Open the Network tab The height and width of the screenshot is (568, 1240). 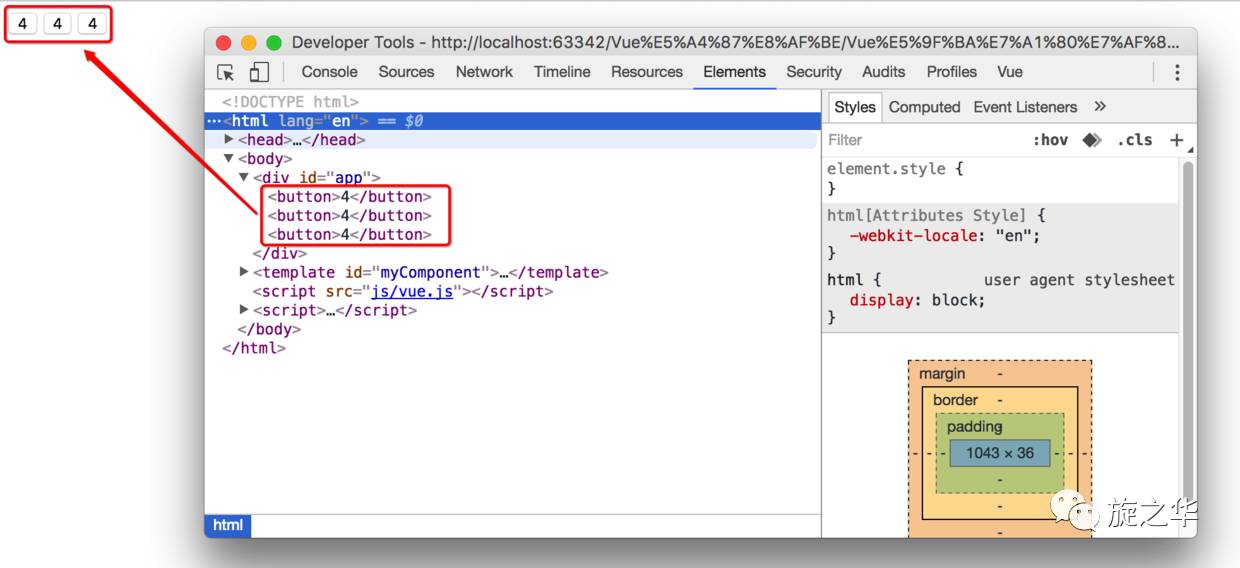pyautogui.click(x=484, y=72)
